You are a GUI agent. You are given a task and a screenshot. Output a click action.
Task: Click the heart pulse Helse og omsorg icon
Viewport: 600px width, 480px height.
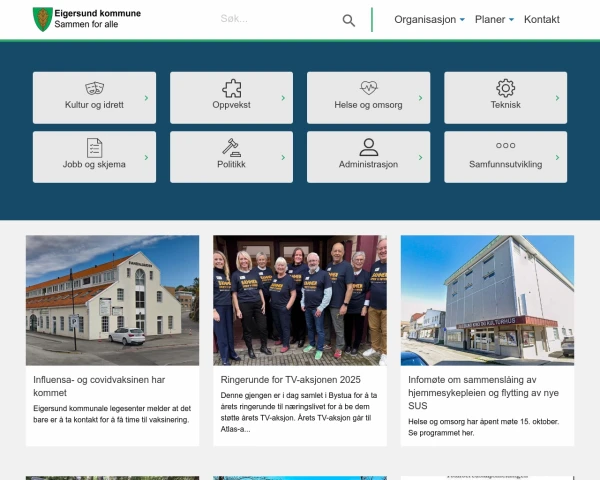pos(368,88)
